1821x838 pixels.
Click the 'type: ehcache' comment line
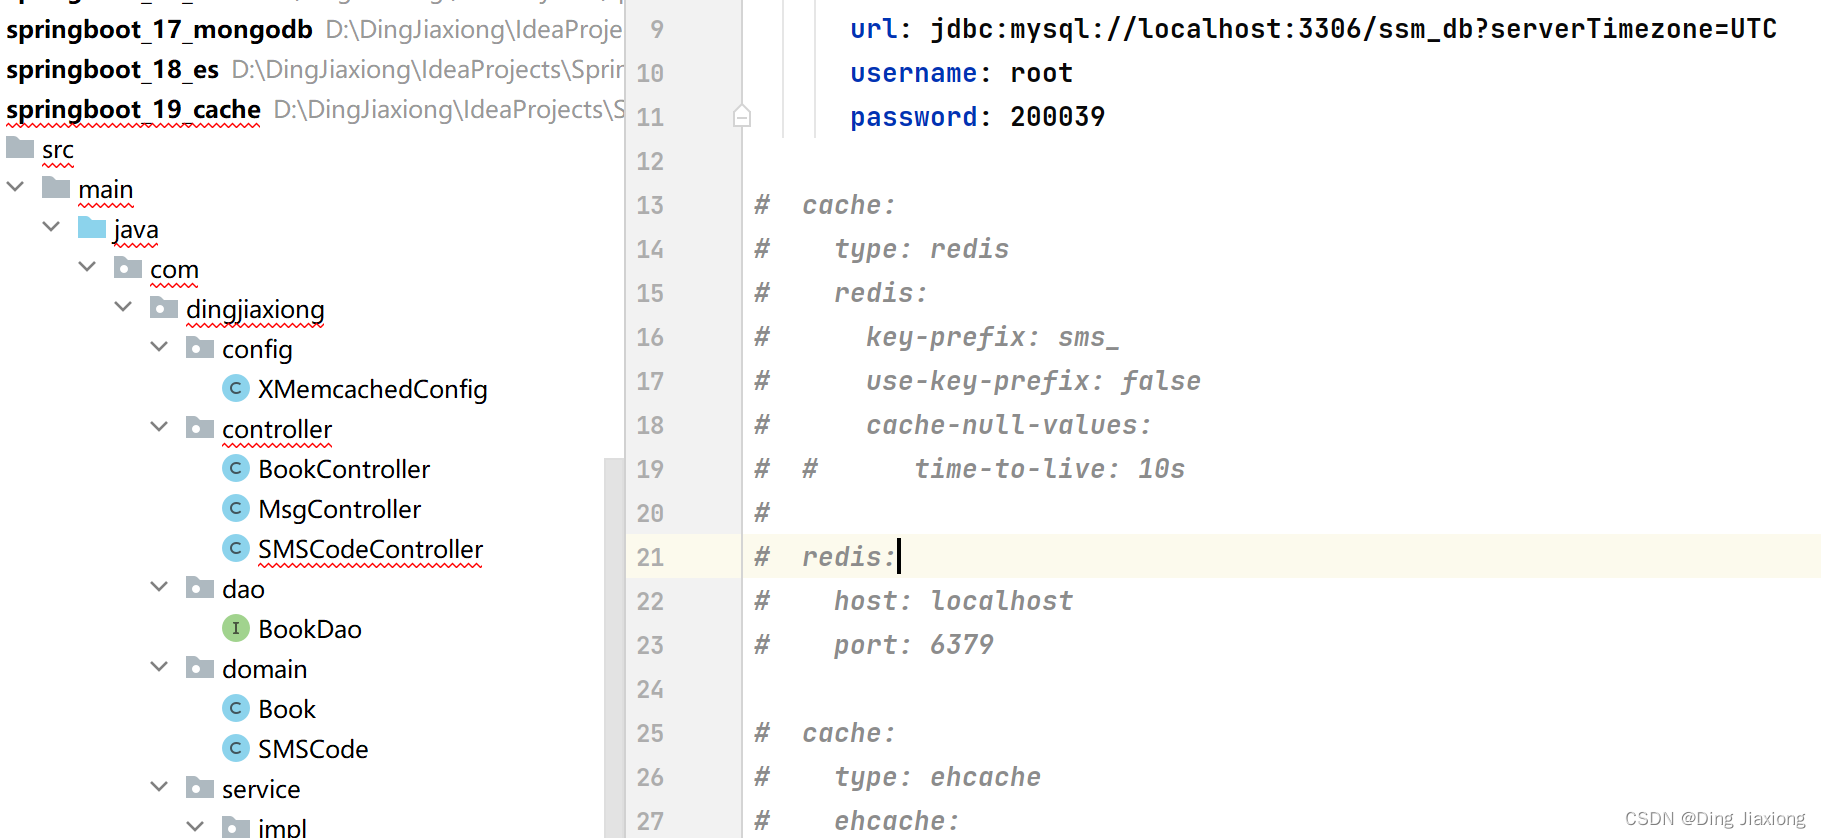[x=937, y=777]
